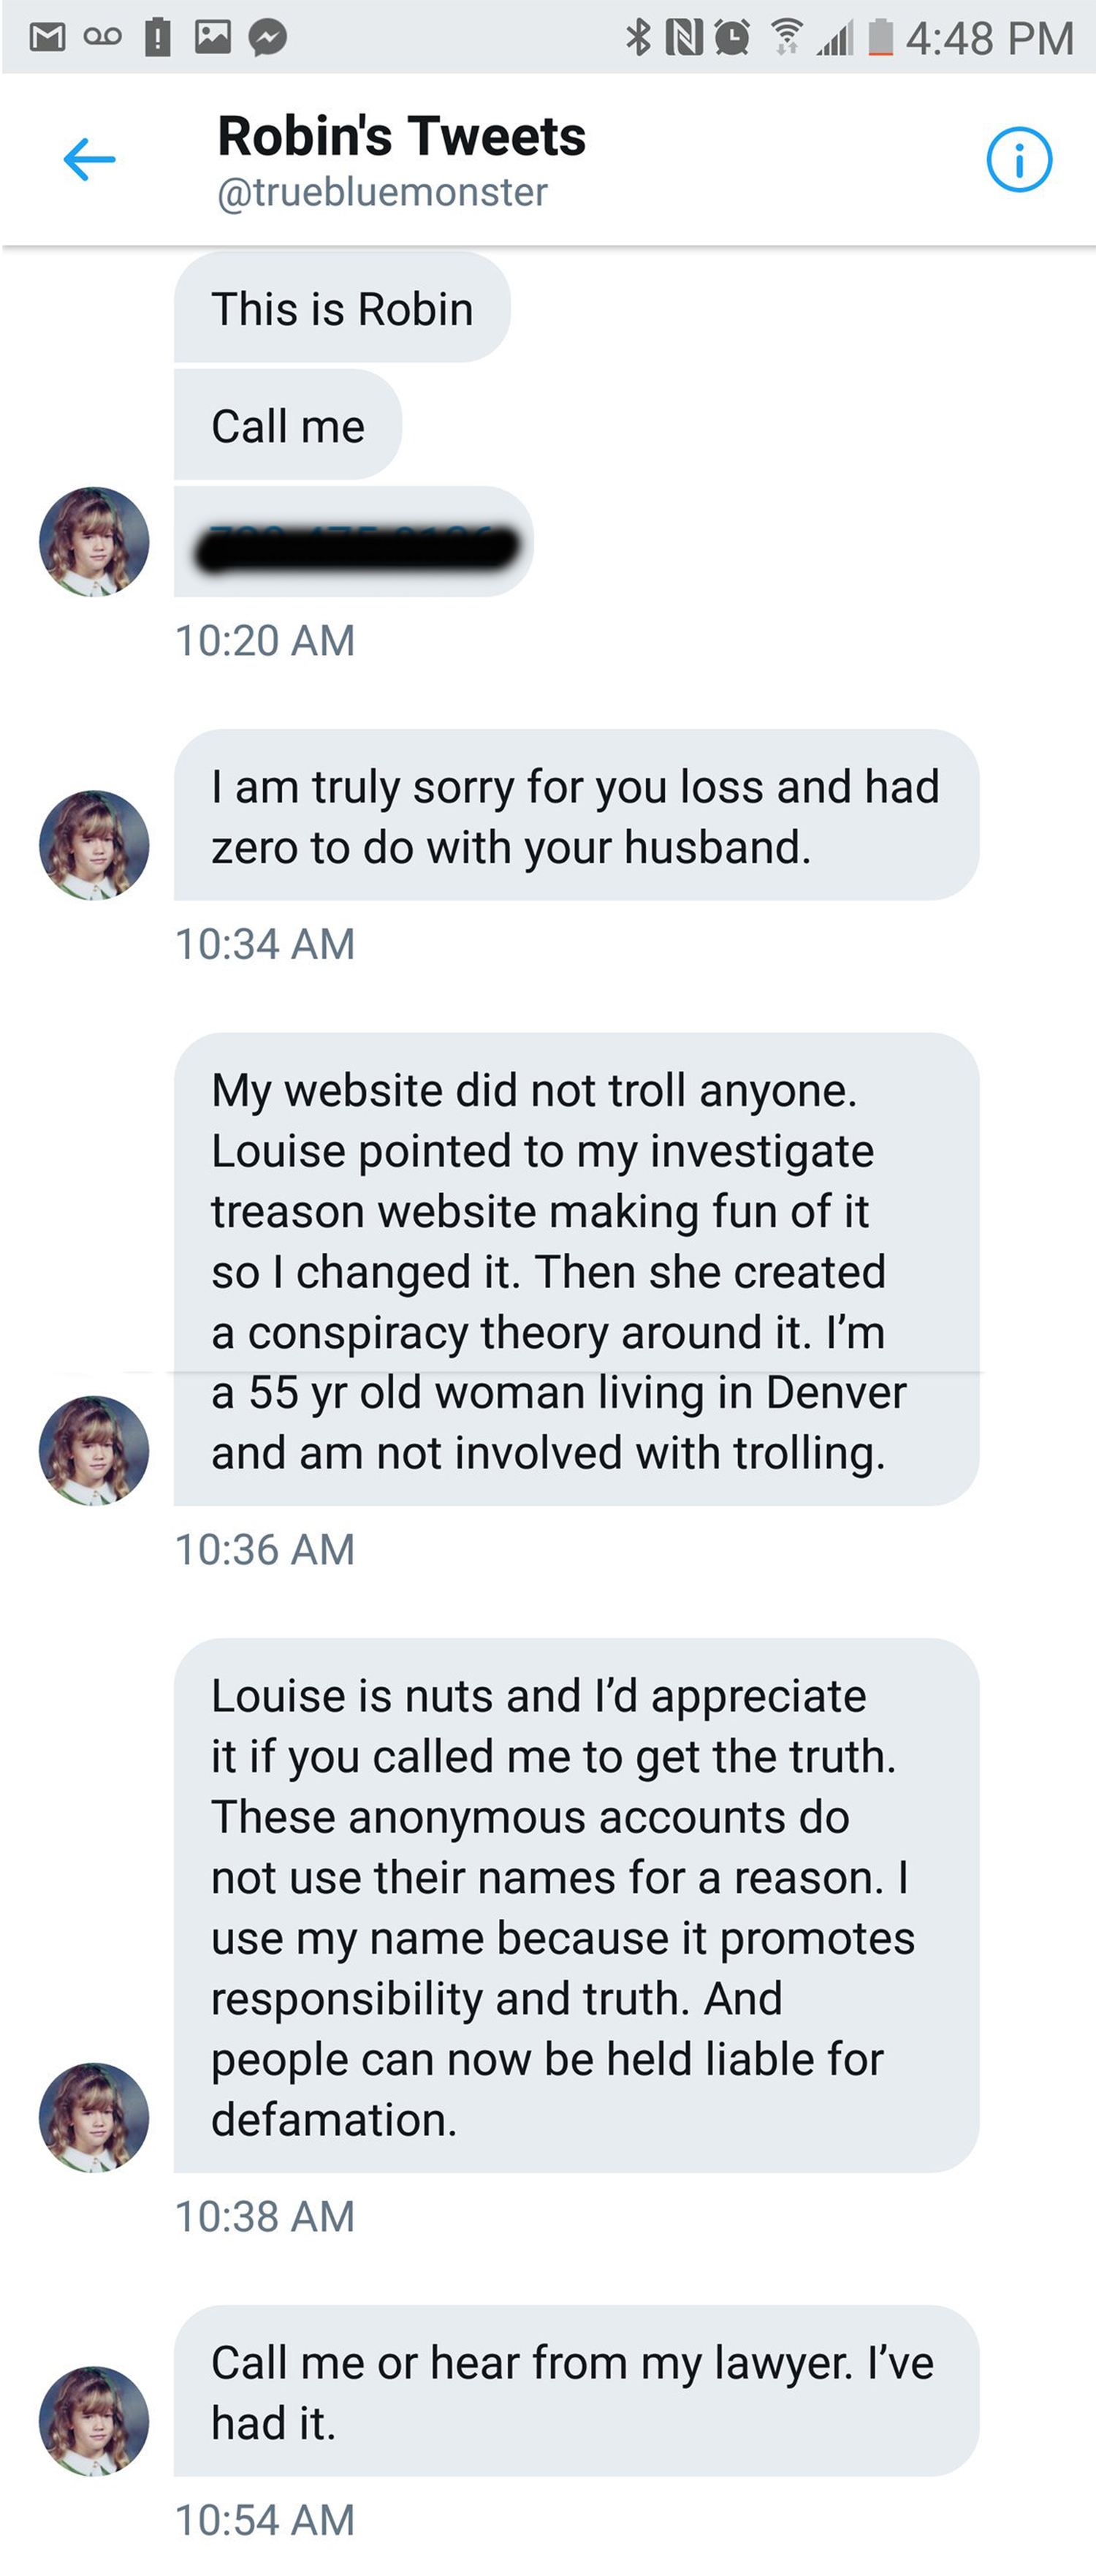Tap the redacted phone number message
The height and width of the screenshot is (2576, 1096).
[x=354, y=544]
